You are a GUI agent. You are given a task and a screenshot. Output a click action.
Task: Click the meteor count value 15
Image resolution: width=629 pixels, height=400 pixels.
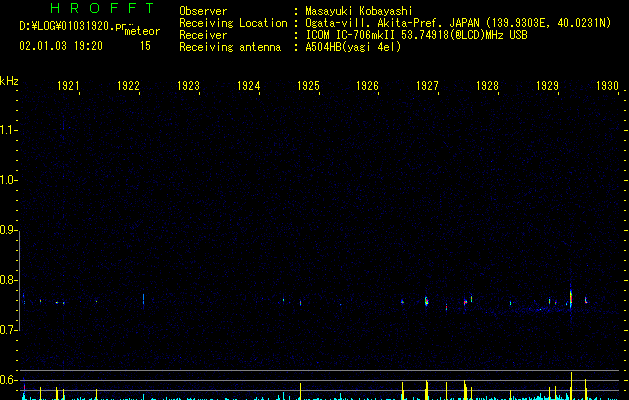point(145,46)
